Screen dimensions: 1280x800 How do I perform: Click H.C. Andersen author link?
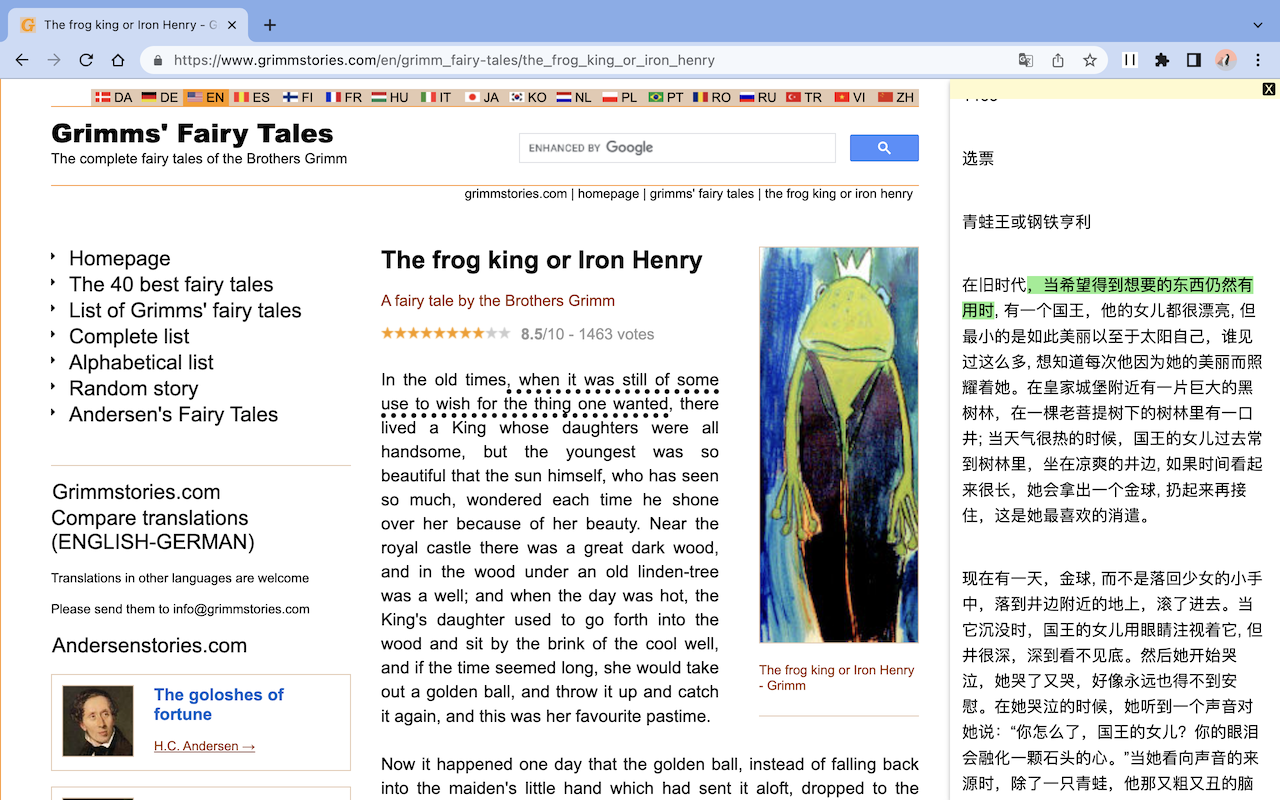tap(204, 746)
